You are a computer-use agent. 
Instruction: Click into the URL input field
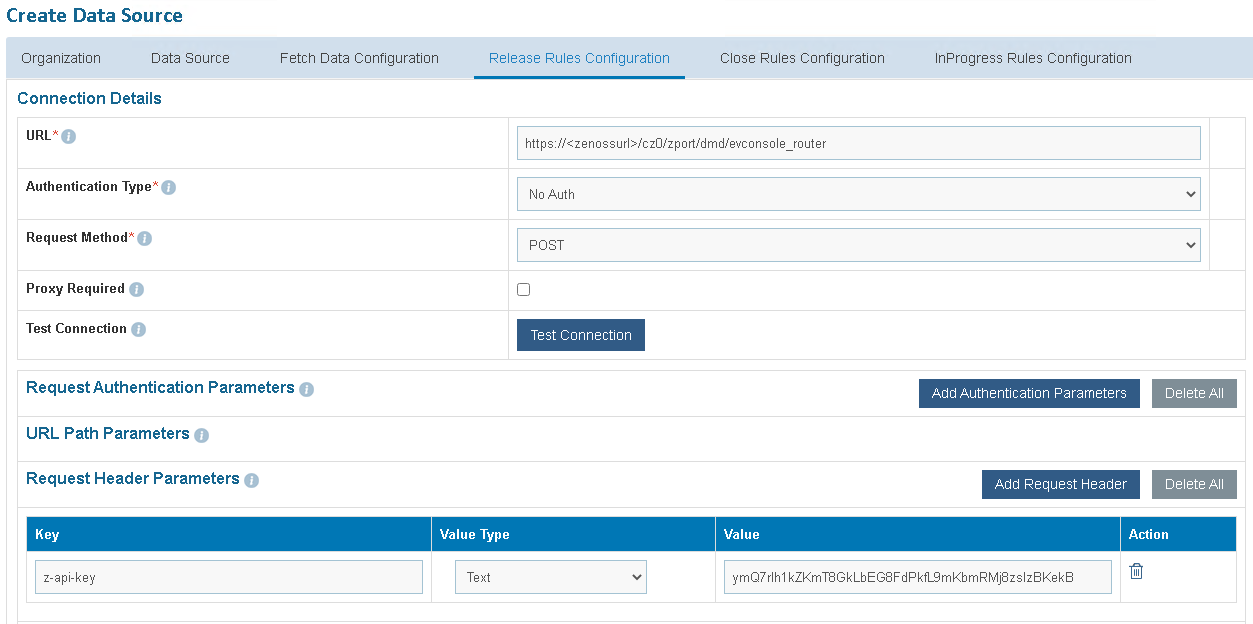click(858, 143)
